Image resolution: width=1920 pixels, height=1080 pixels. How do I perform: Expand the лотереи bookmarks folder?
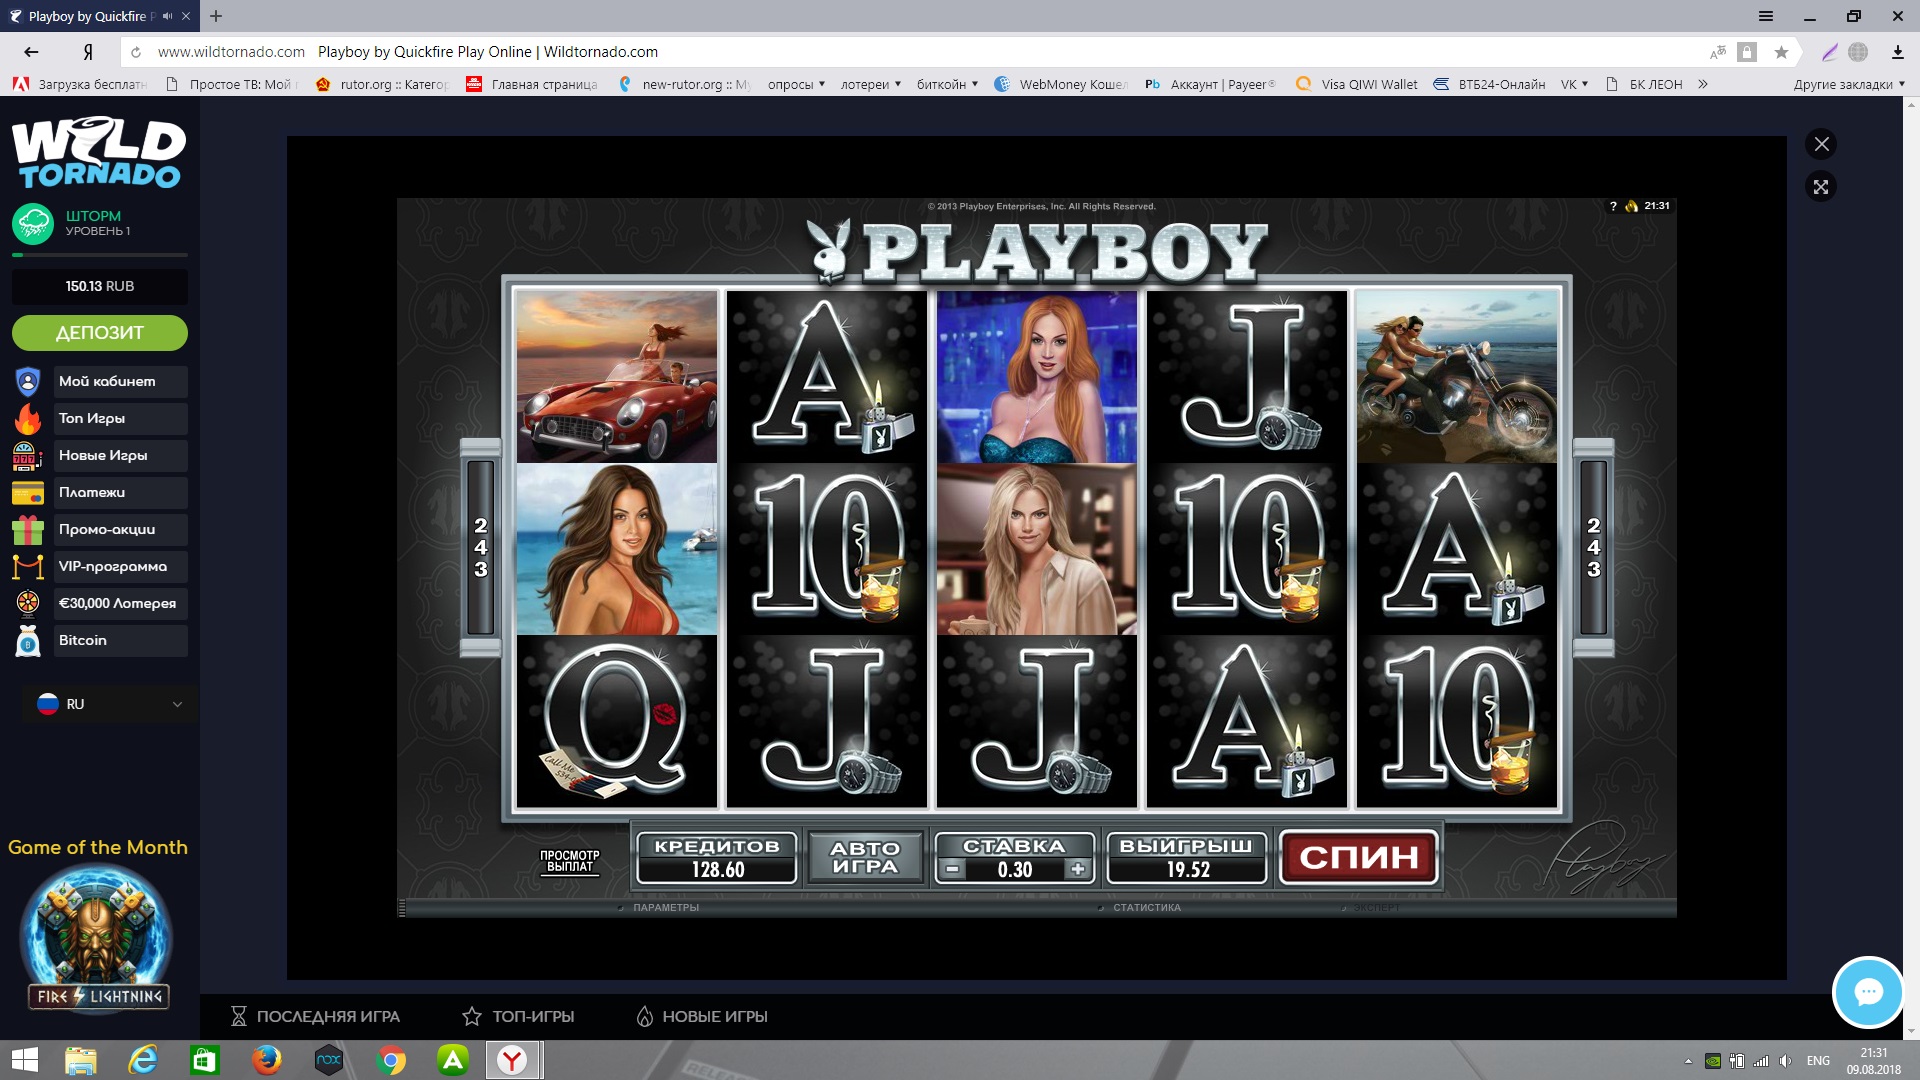coord(870,84)
